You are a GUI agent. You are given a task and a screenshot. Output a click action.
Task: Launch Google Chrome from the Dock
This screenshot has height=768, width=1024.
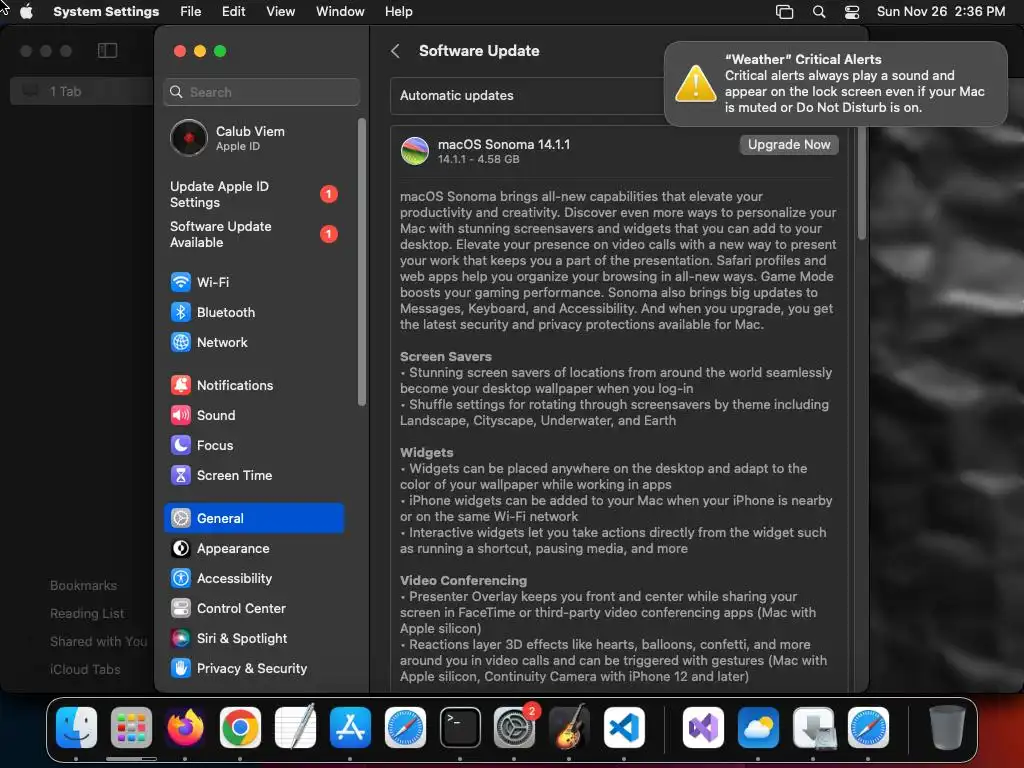tap(240, 728)
